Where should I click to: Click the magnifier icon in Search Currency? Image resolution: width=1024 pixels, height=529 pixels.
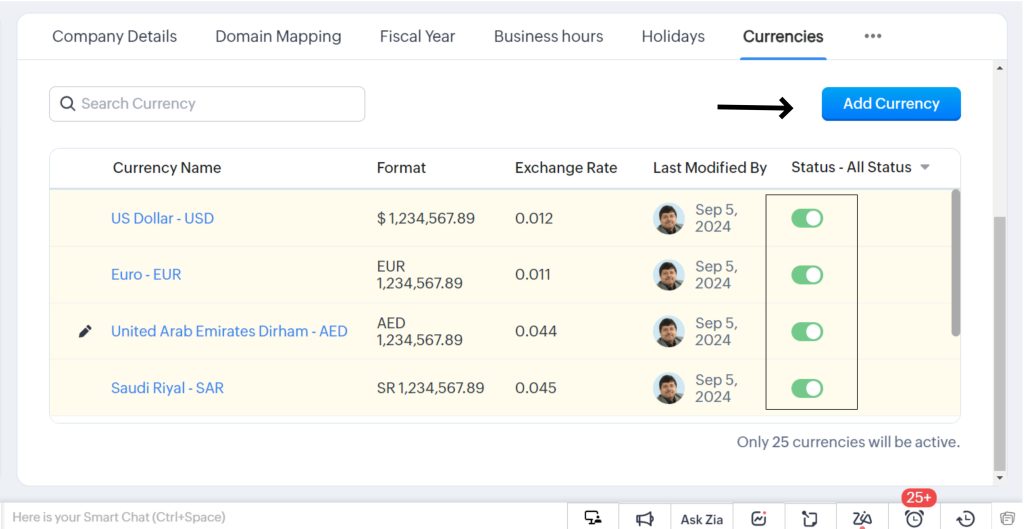(67, 103)
